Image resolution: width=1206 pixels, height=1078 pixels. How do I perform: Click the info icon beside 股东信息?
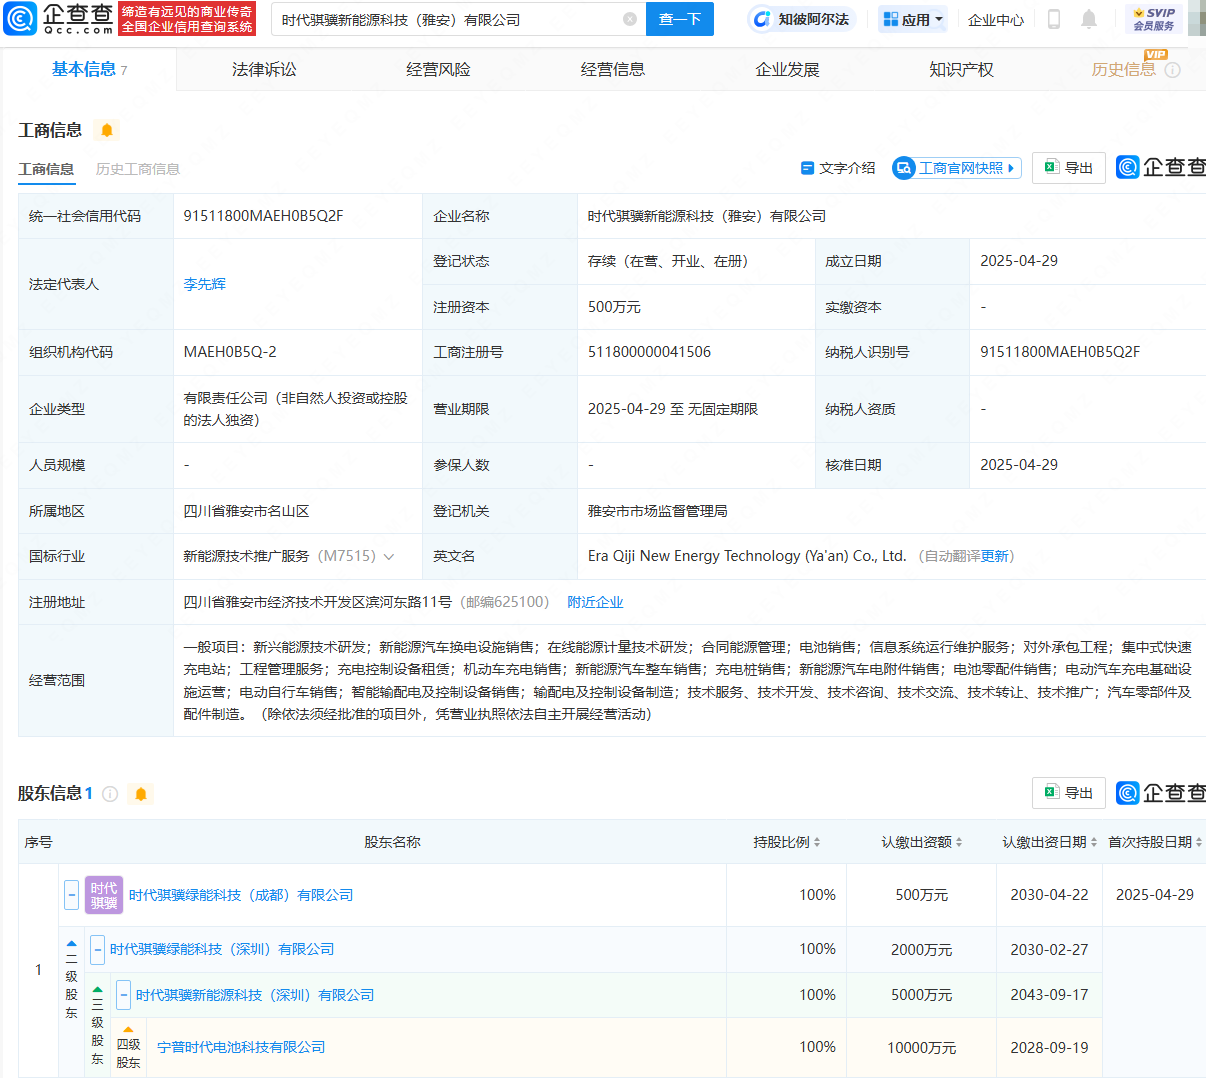tap(110, 794)
